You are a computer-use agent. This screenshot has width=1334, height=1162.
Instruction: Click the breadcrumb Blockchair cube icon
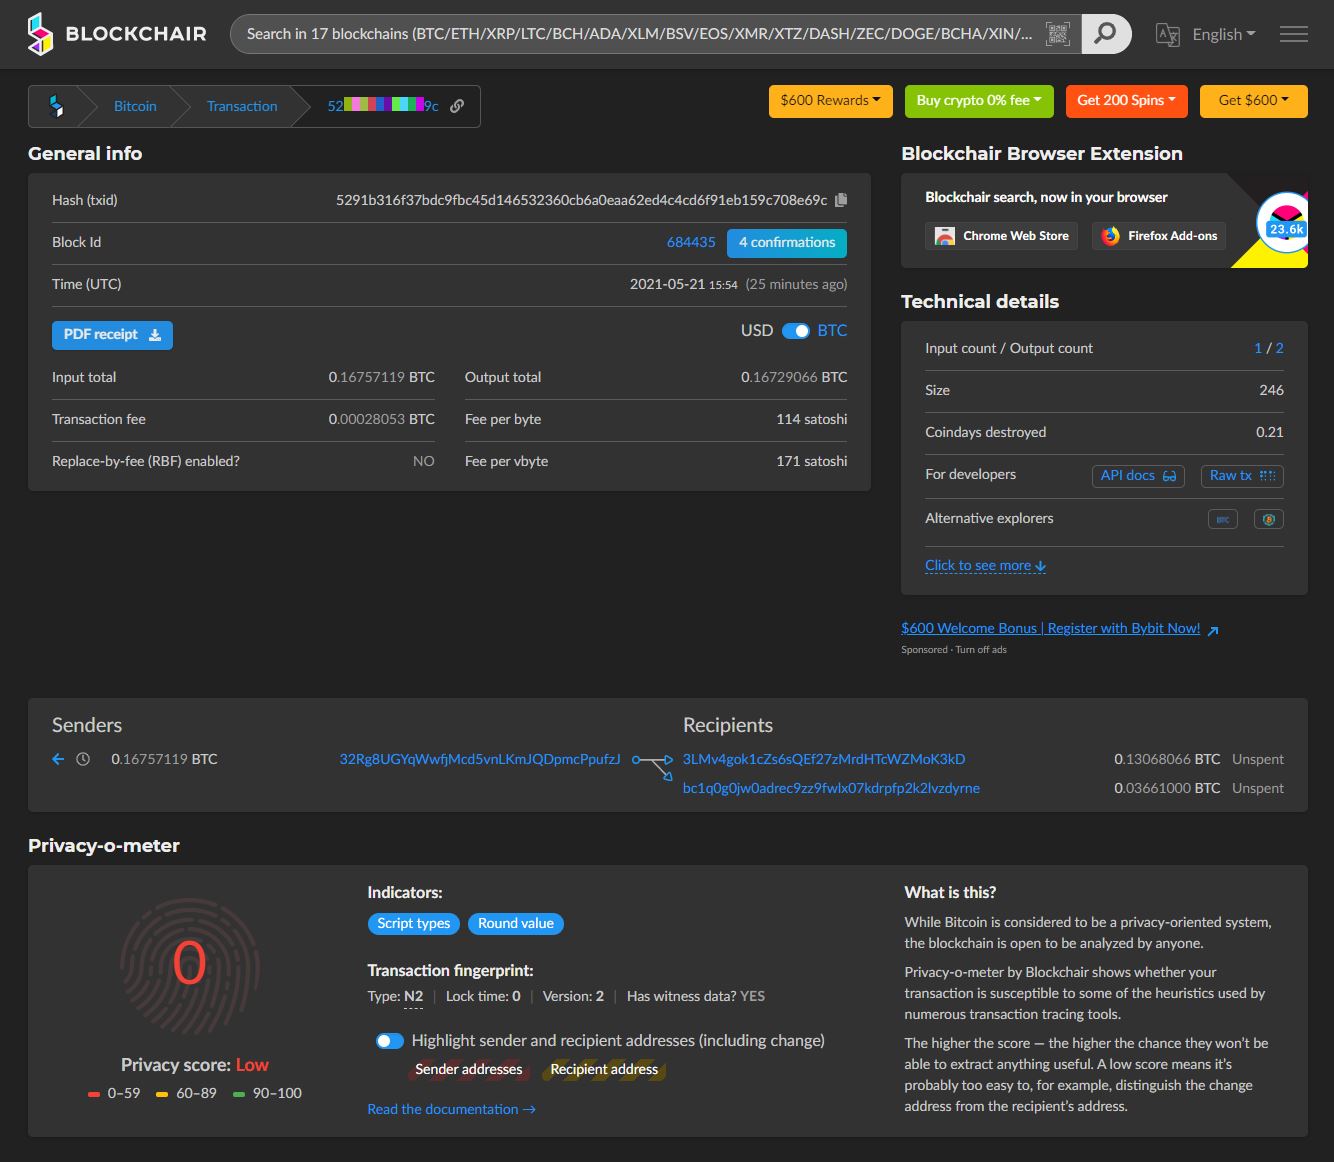(x=56, y=106)
